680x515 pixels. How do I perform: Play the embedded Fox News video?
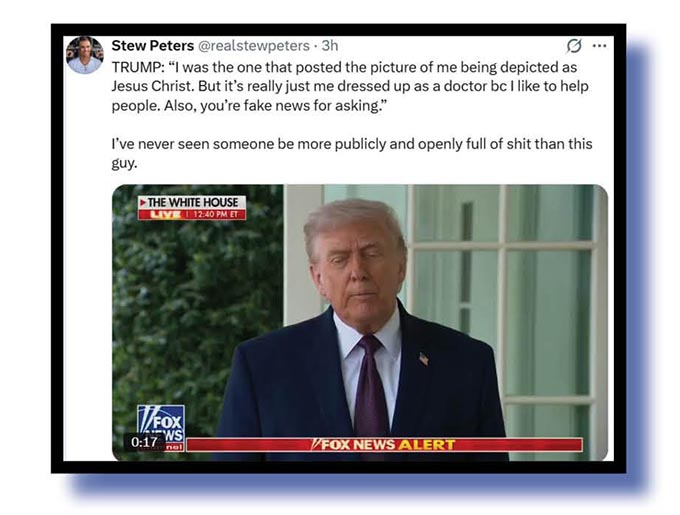360,323
